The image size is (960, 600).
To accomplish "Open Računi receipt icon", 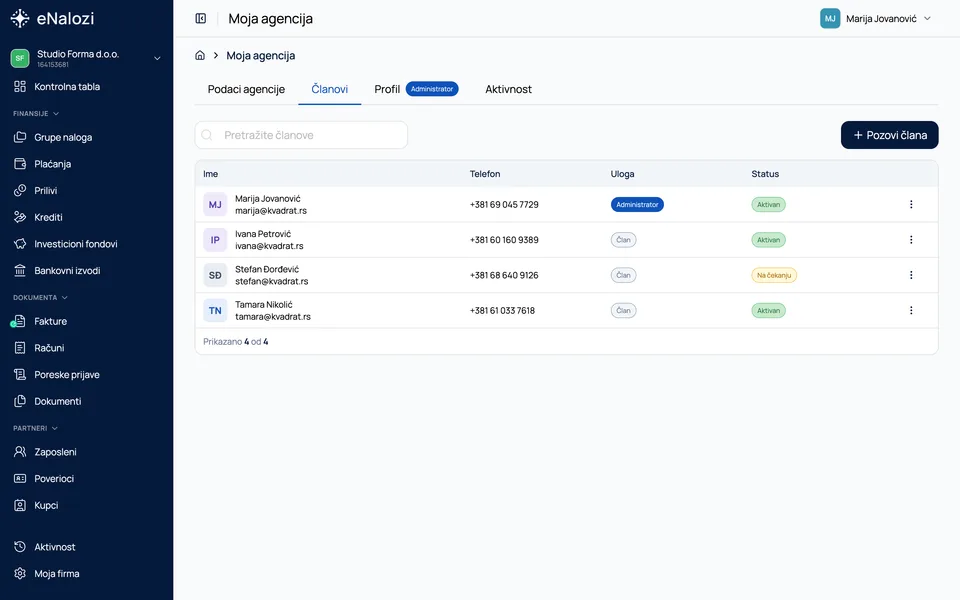I will pos(20,348).
